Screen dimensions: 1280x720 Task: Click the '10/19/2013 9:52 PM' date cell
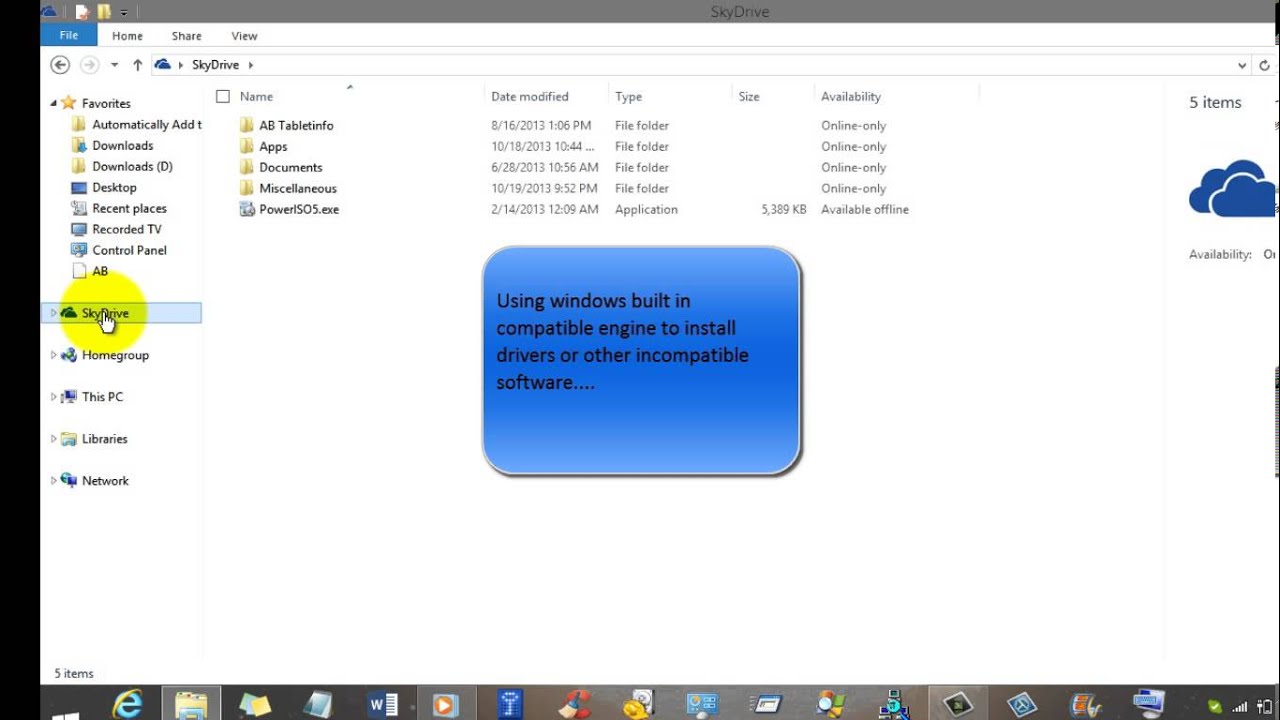coord(545,189)
